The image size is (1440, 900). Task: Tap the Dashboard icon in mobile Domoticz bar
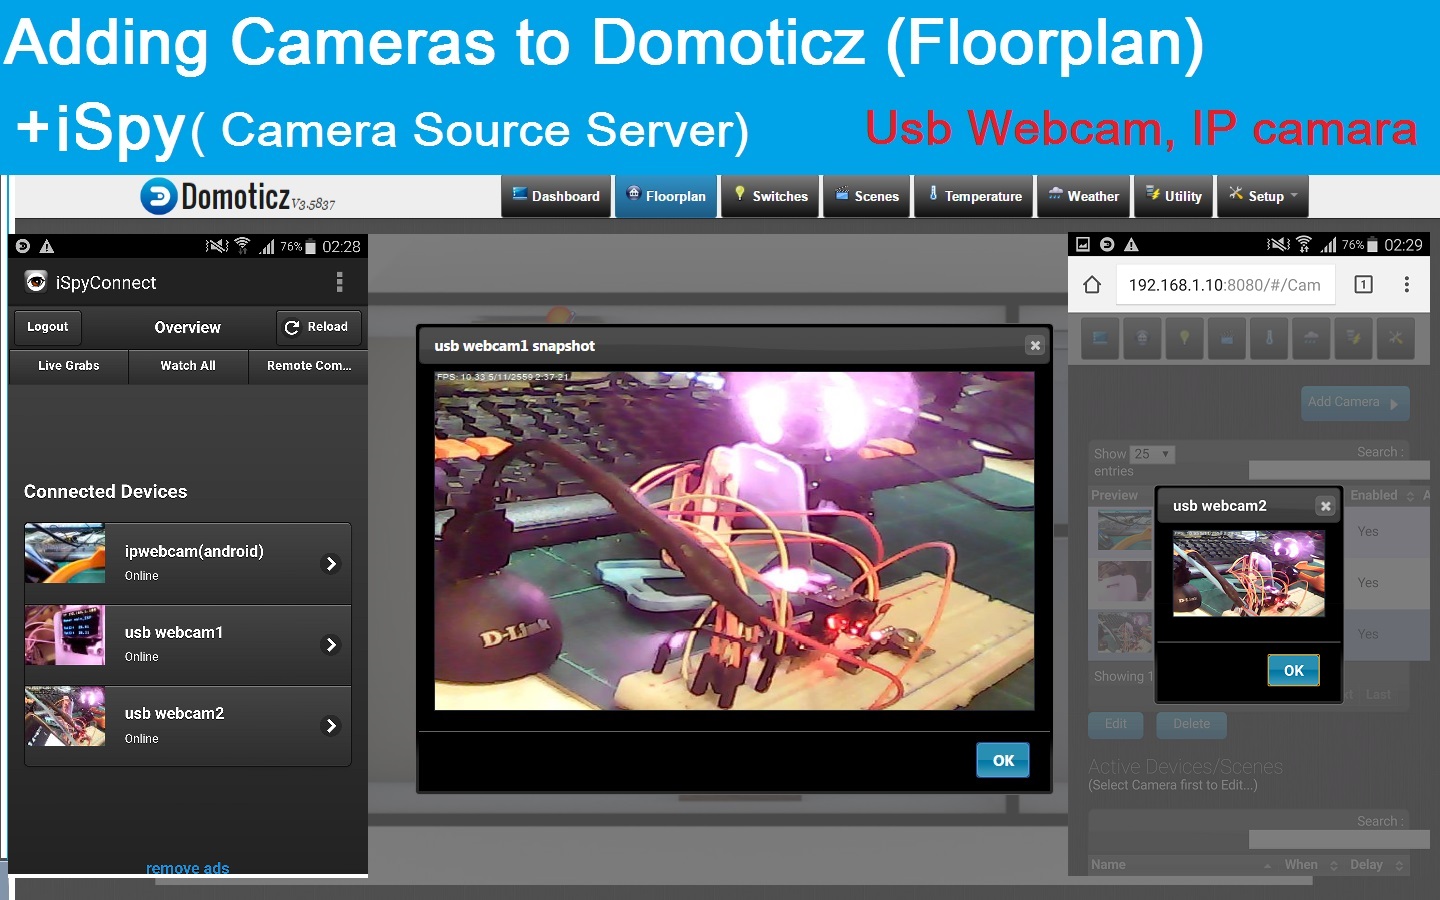coord(1098,338)
